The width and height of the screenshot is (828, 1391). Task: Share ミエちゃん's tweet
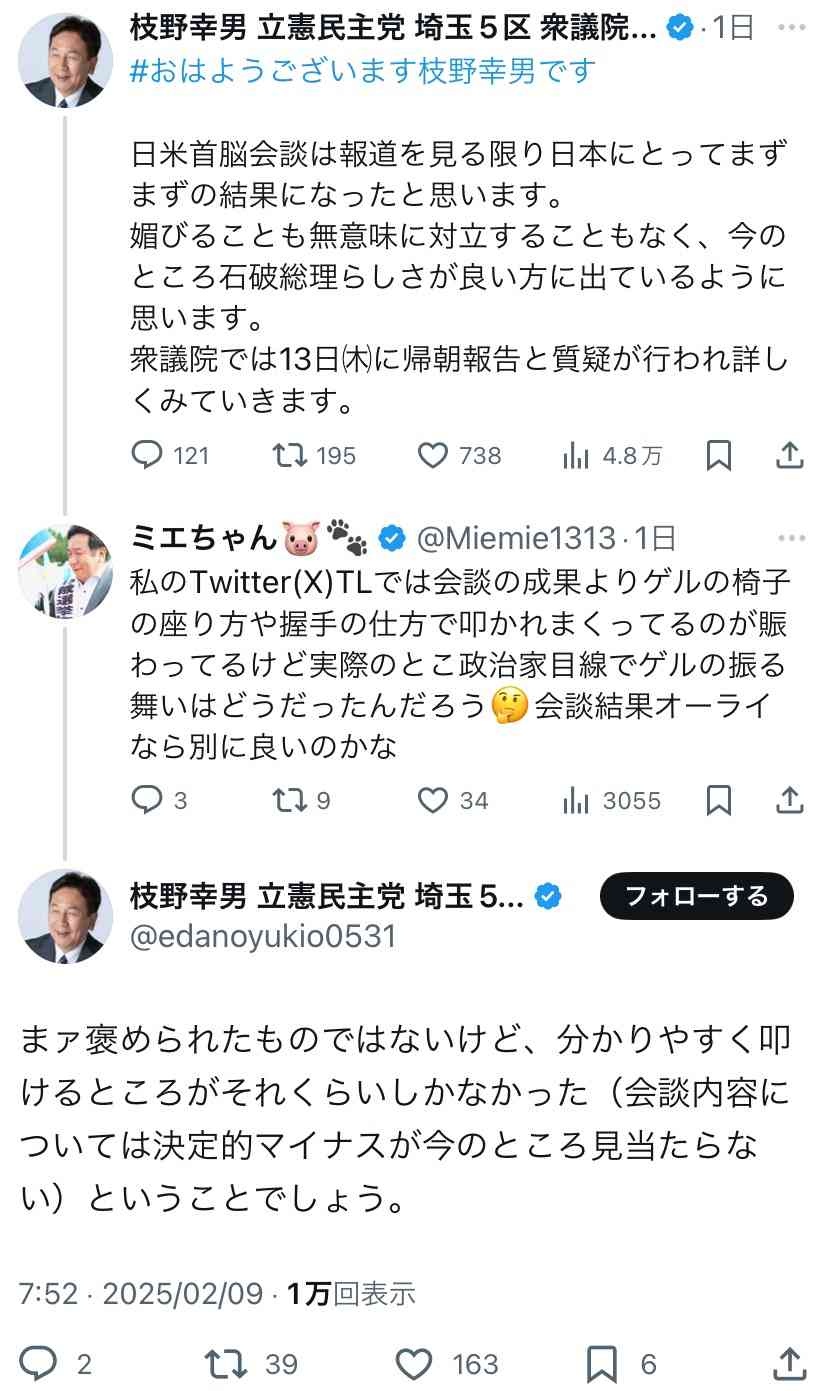[x=789, y=800]
